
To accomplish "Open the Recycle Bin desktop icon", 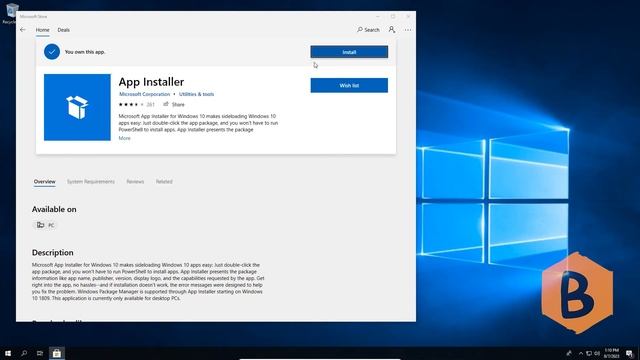I will [x=10, y=13].
